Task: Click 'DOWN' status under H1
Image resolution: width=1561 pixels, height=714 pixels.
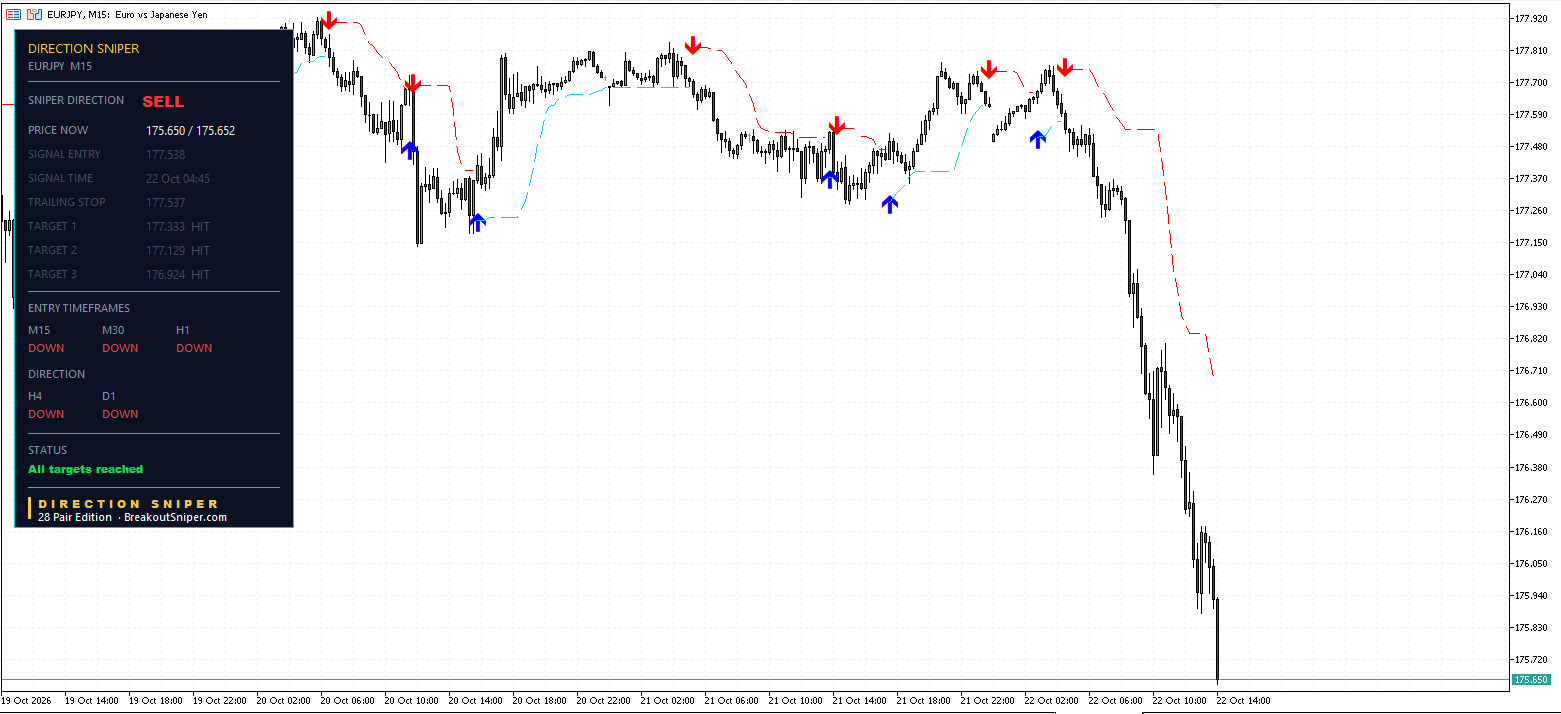Action: (x=194, y=348)
